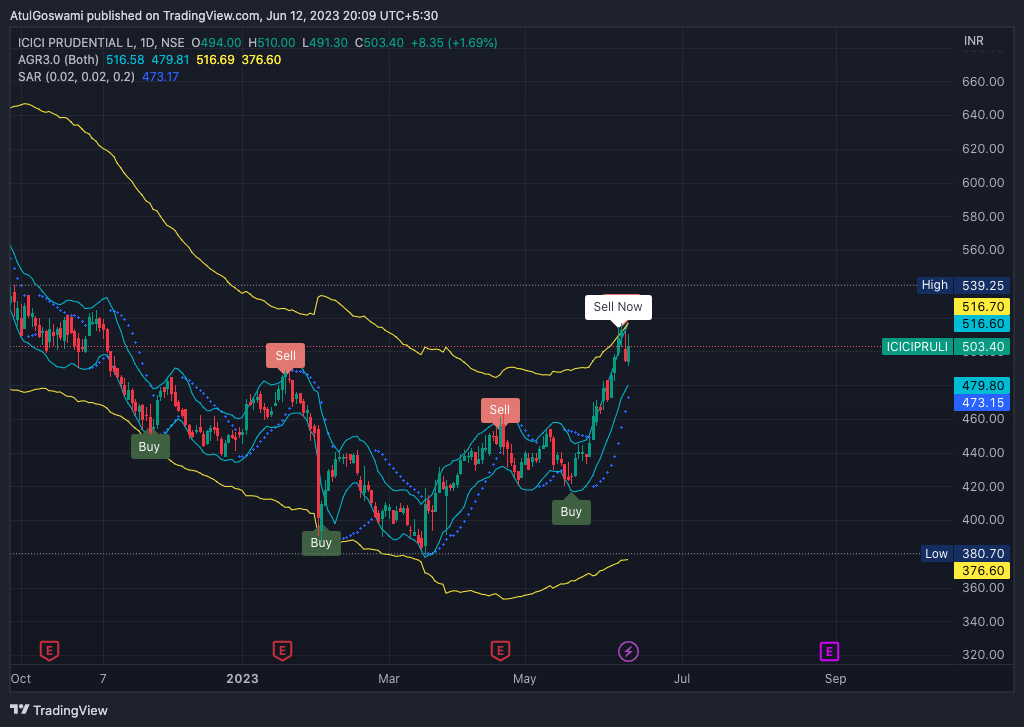The image size is (1024, 727).
Task: Click the INR currency label
Action: point(973,41)
